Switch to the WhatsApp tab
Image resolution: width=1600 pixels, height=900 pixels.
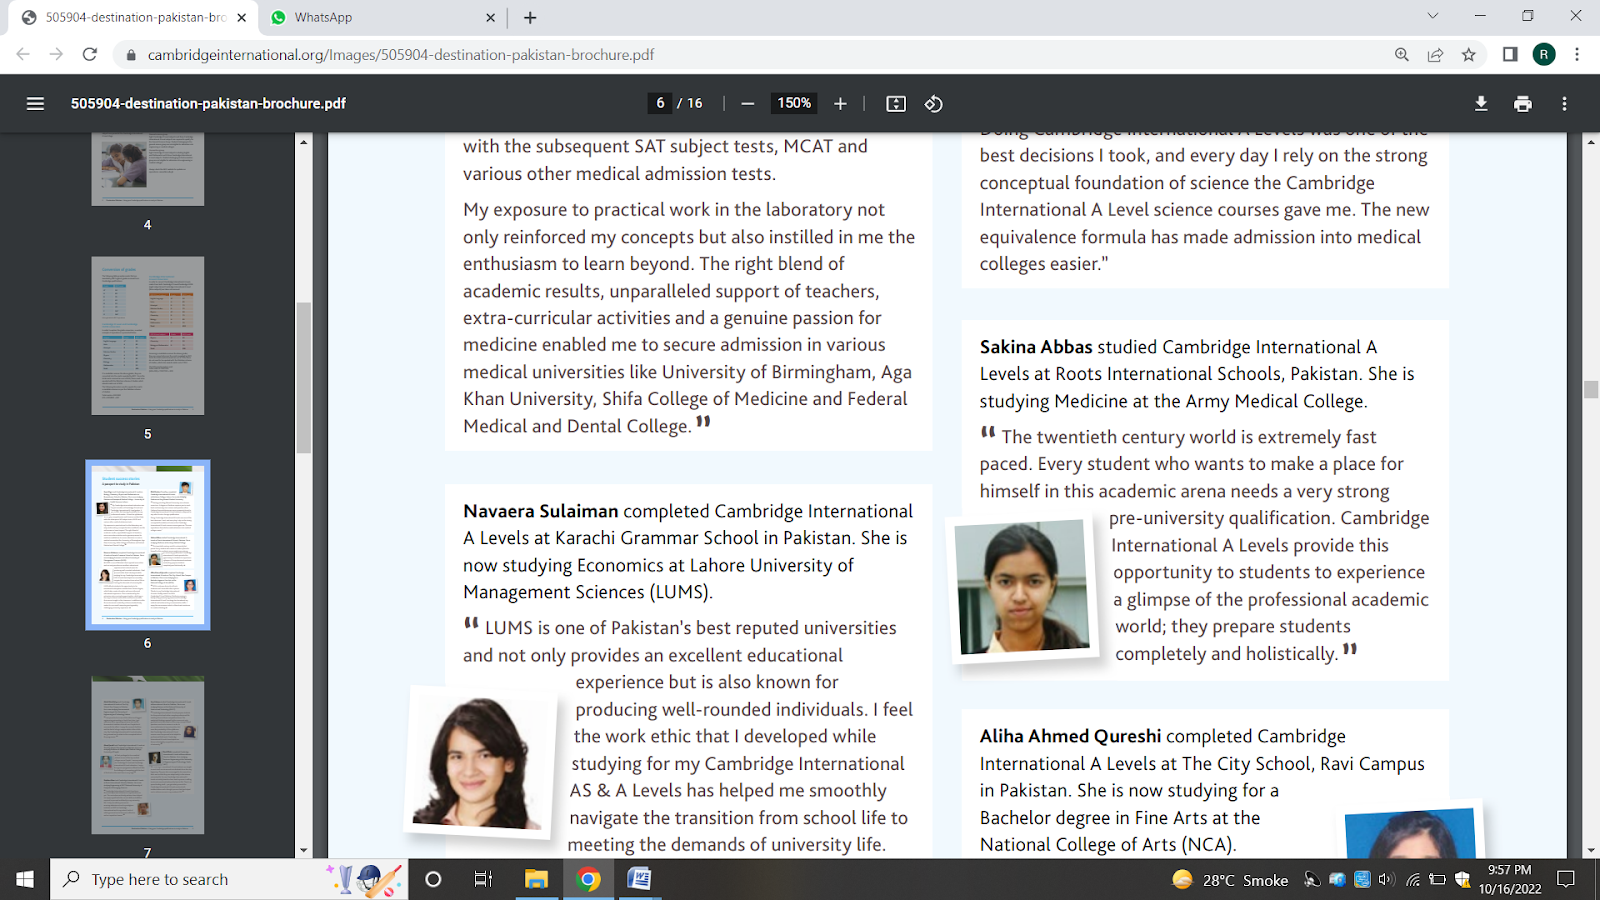[382, 18]
